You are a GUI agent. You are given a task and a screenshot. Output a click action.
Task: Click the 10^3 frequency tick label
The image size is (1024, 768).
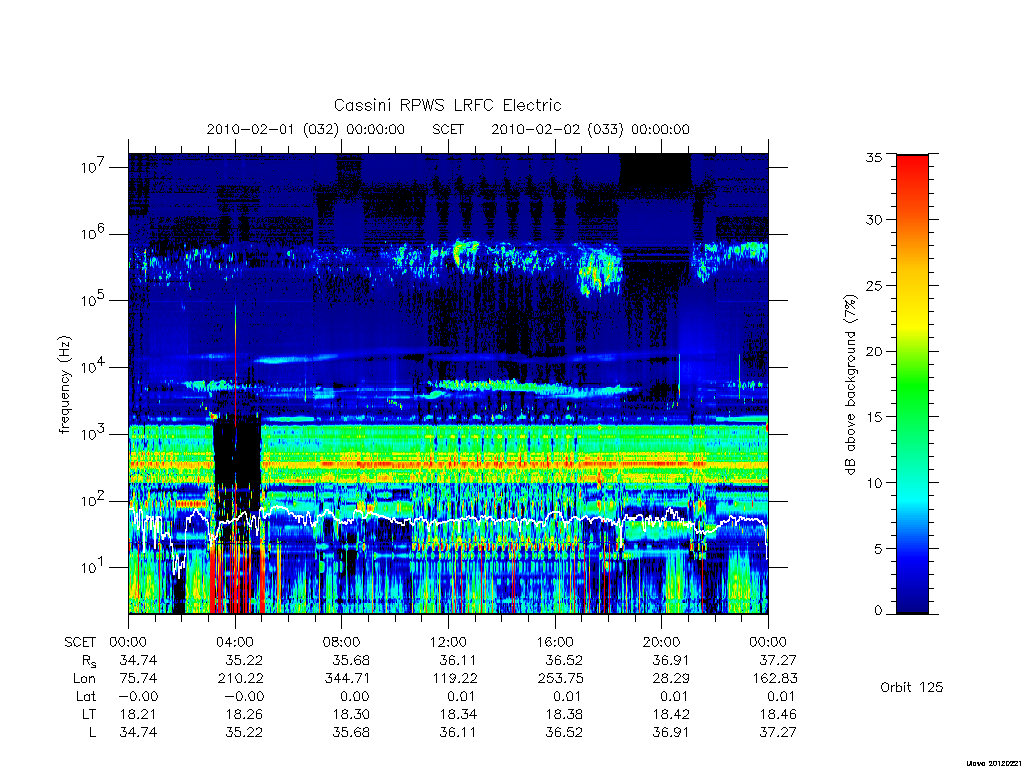[x=93, y=434]
